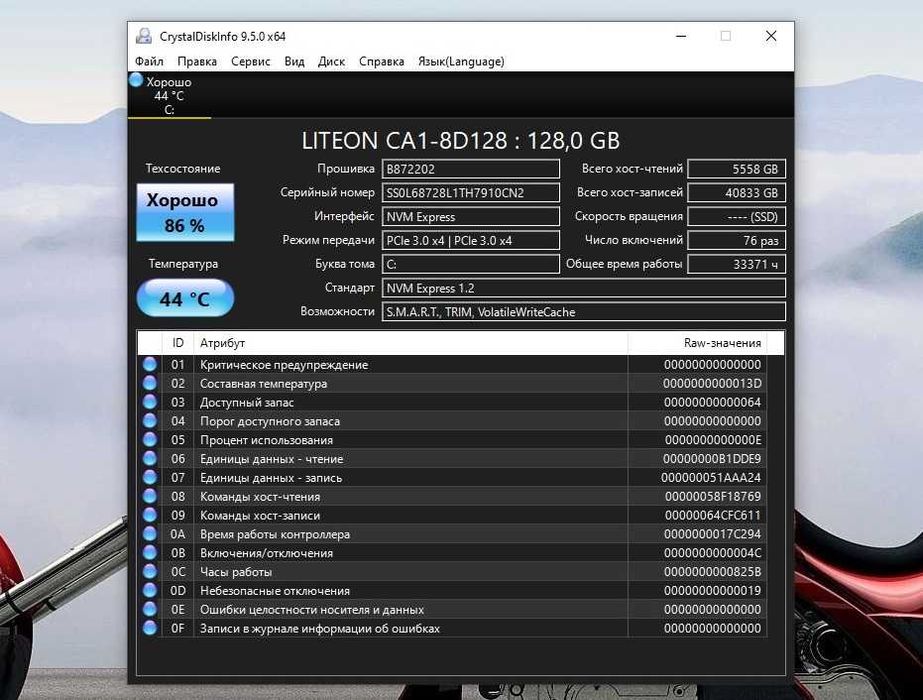This screenshot has height=700, width=923.
Task: Click the features field S.M.A.R.T., TRIM
Action: point(583,312)
